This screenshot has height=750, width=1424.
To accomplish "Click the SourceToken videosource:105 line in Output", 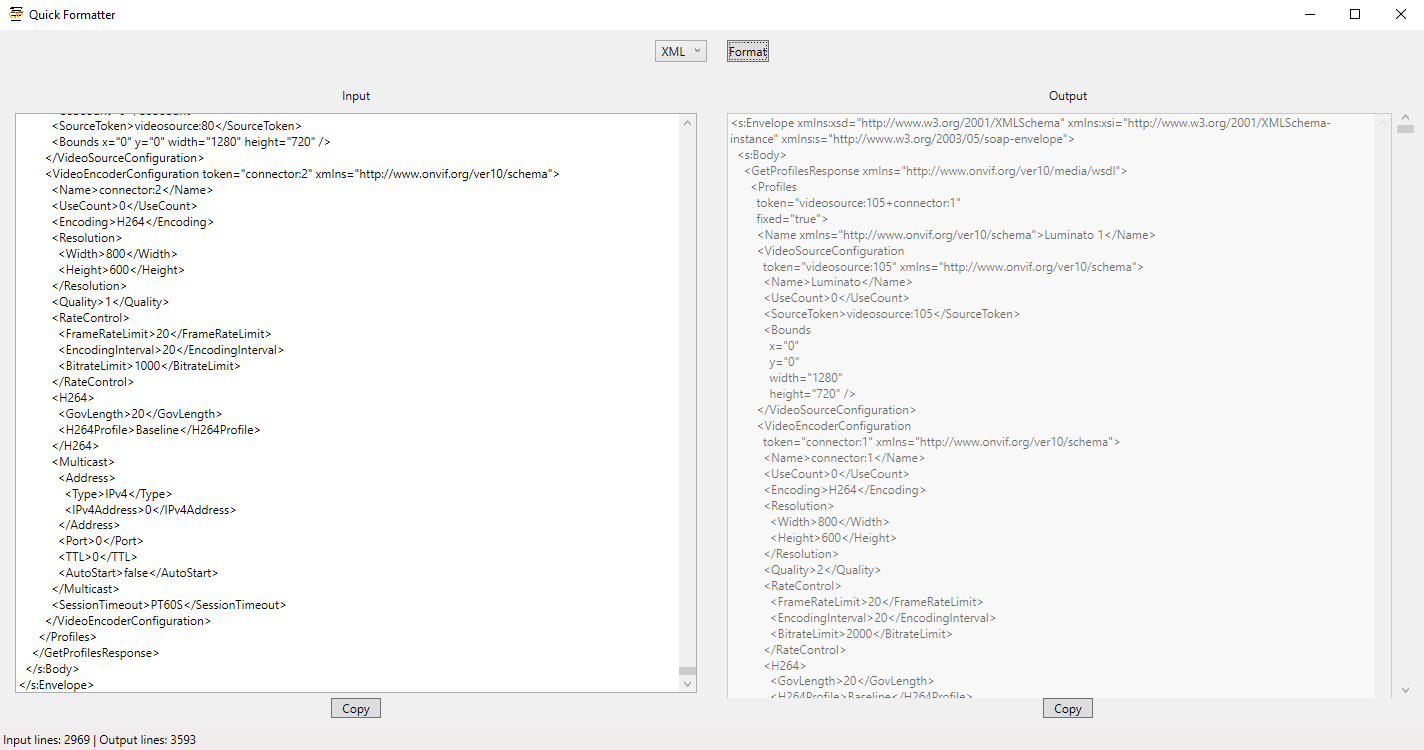I will coord(892,314).
